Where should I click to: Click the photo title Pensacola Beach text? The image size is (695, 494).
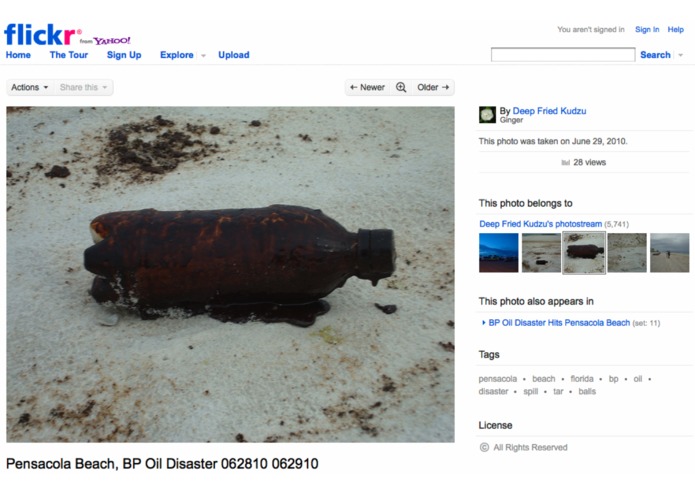click(x=162, y=464)
